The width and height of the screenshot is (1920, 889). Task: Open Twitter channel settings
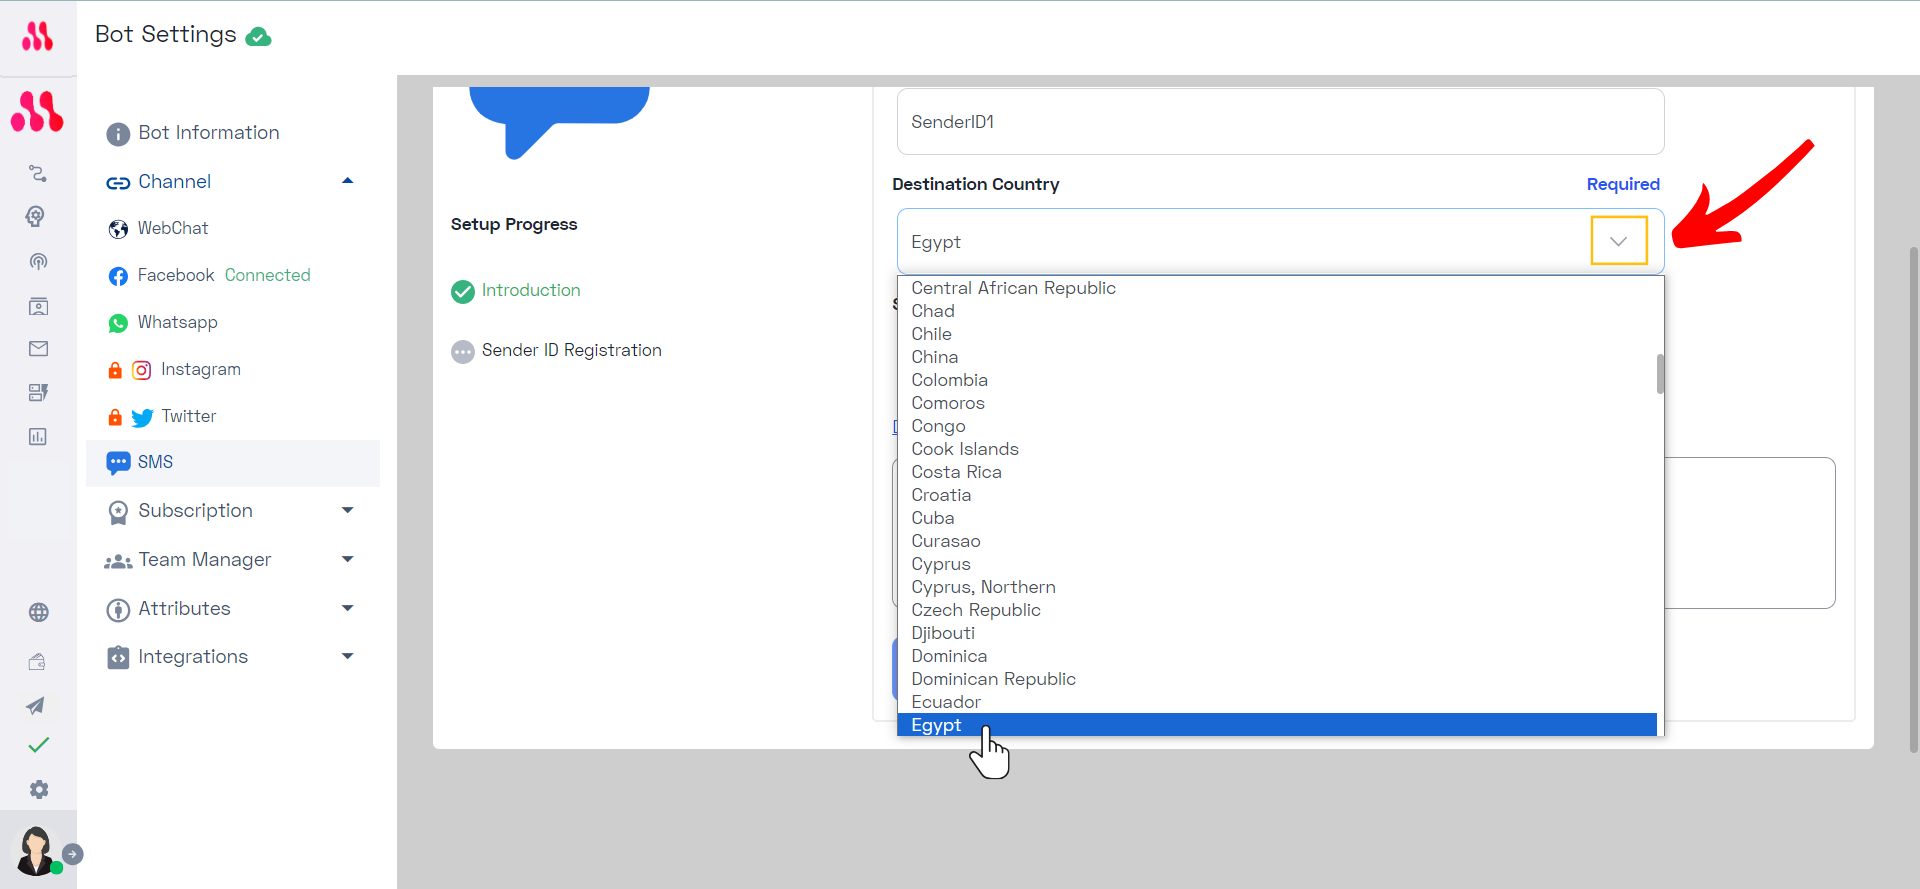point(188,416)
